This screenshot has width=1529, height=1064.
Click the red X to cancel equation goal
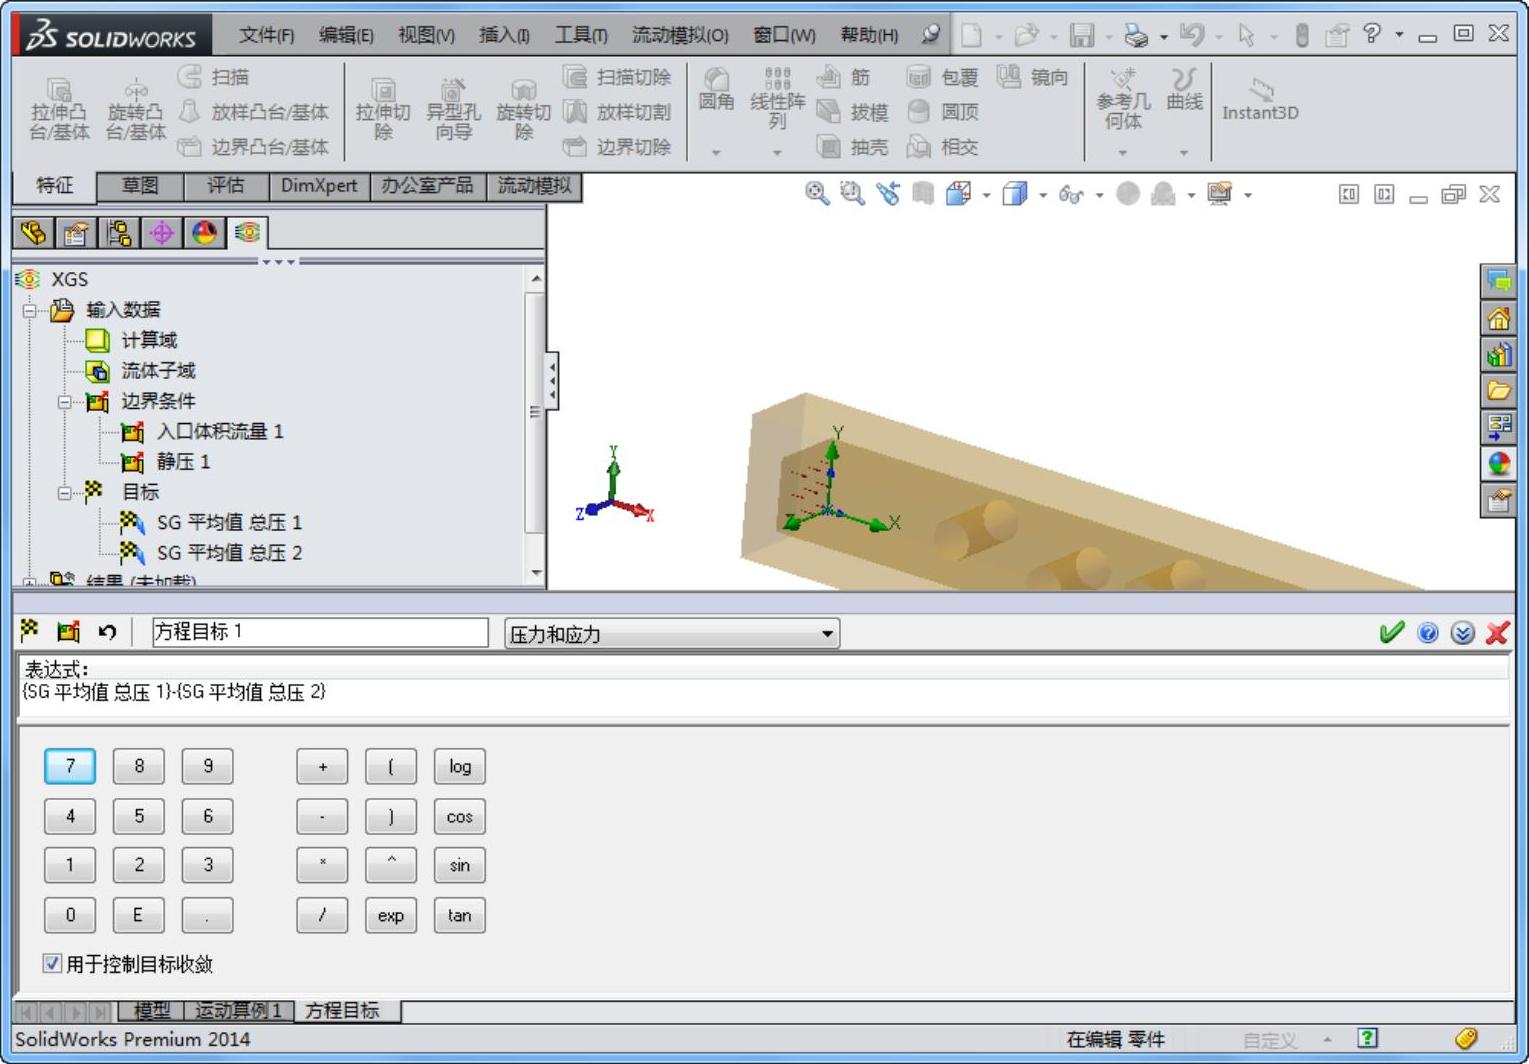coord(1497,632)
